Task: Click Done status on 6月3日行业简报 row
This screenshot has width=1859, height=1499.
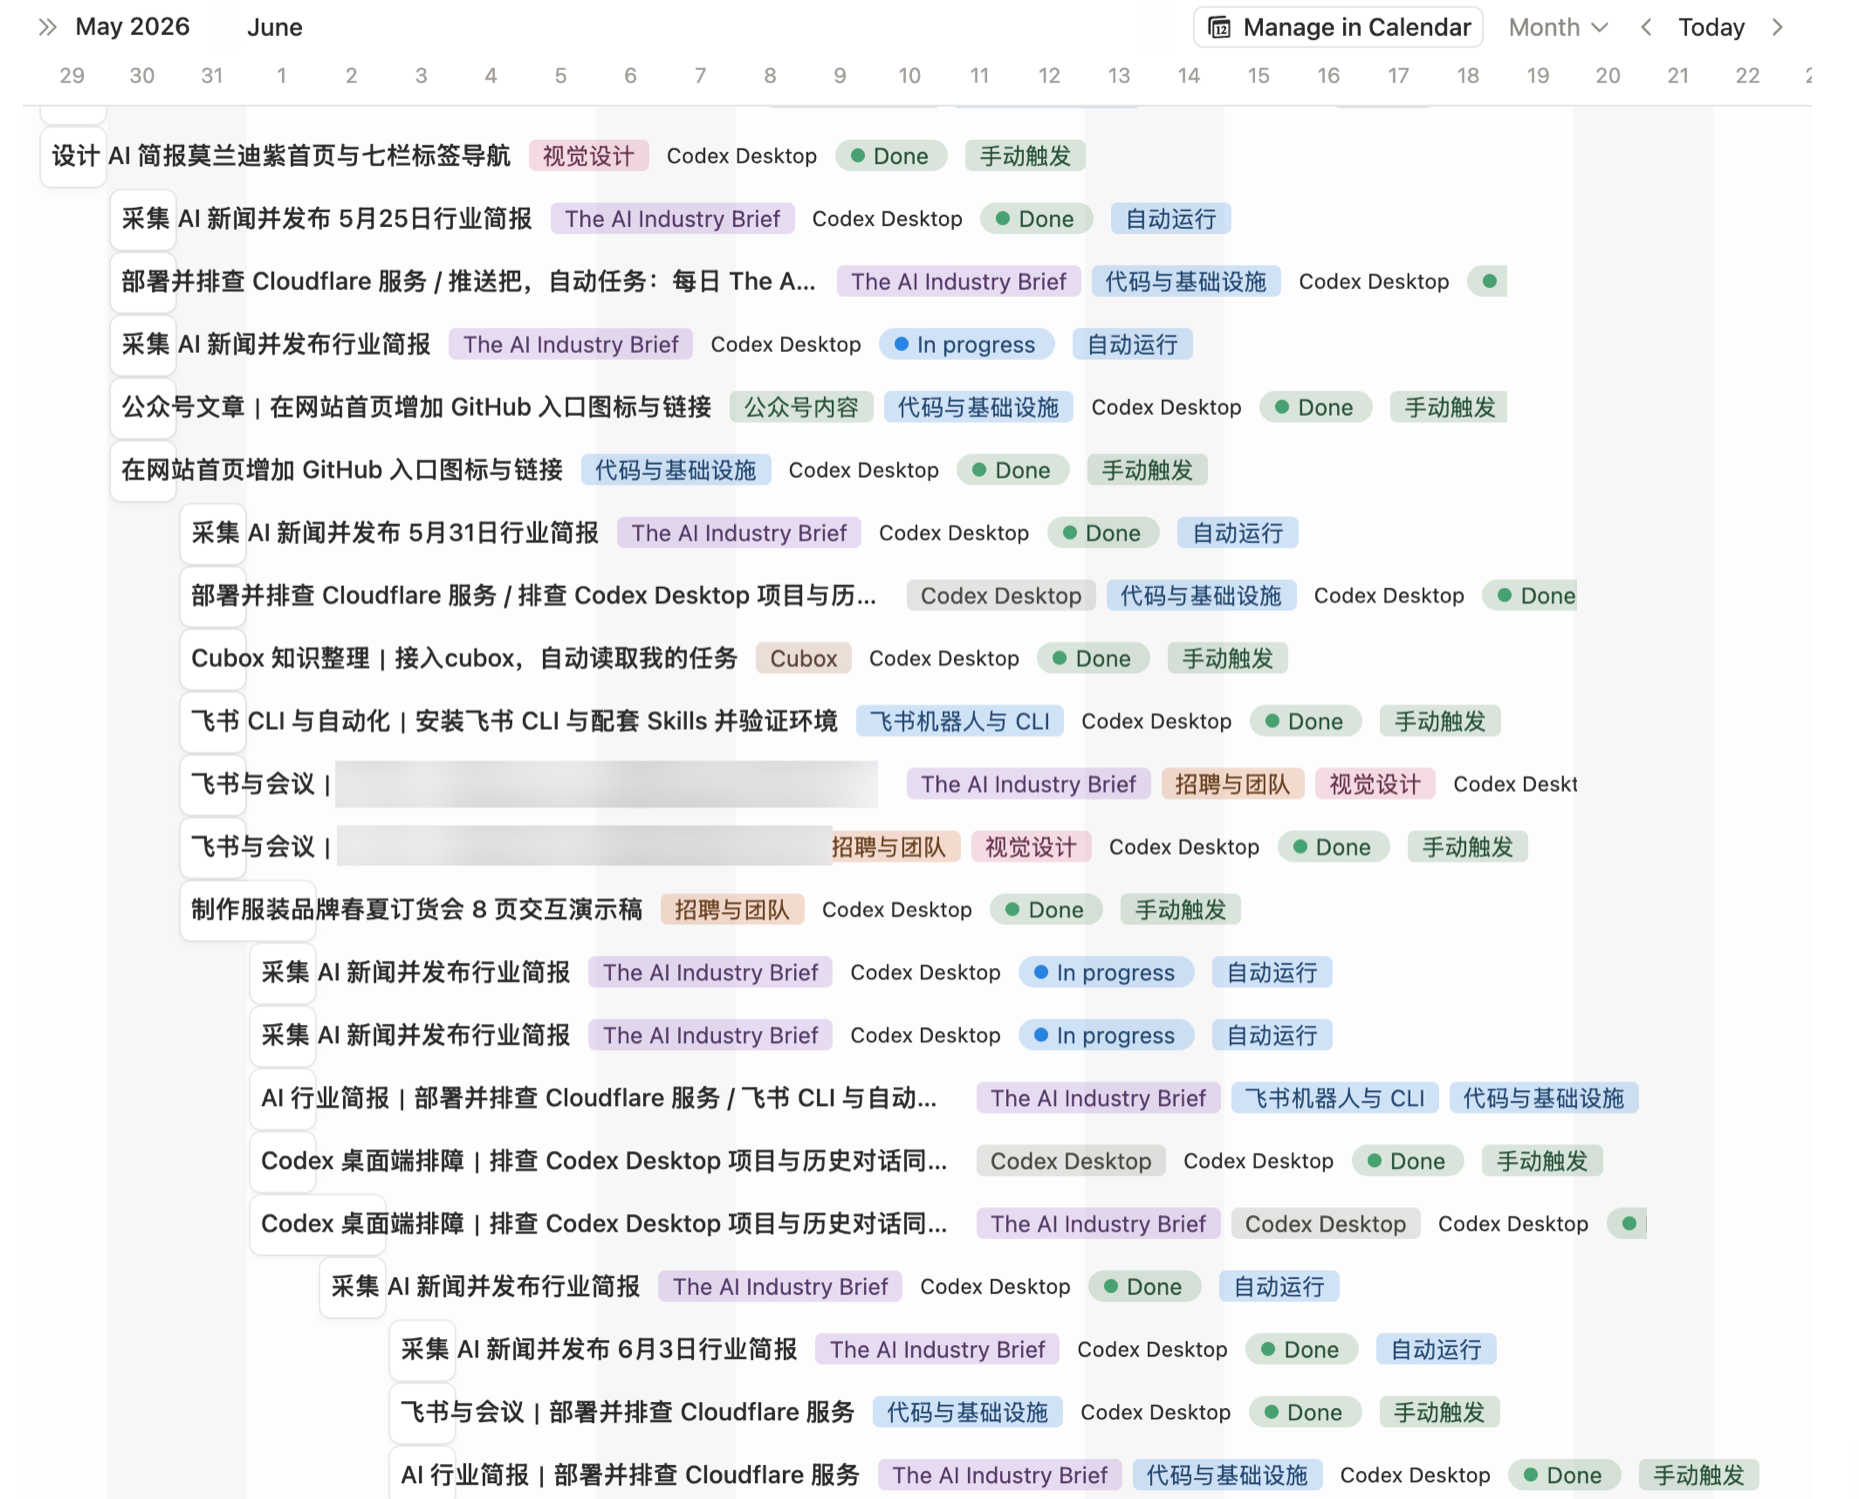Action: pos(1301,1350)
